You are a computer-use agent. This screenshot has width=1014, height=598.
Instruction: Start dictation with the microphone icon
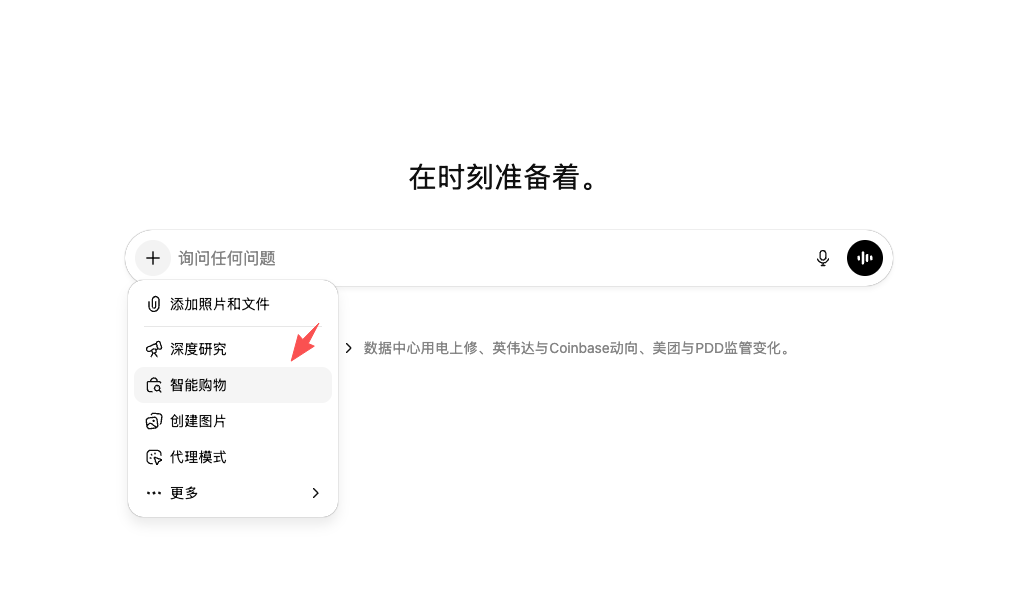[823, 258]
